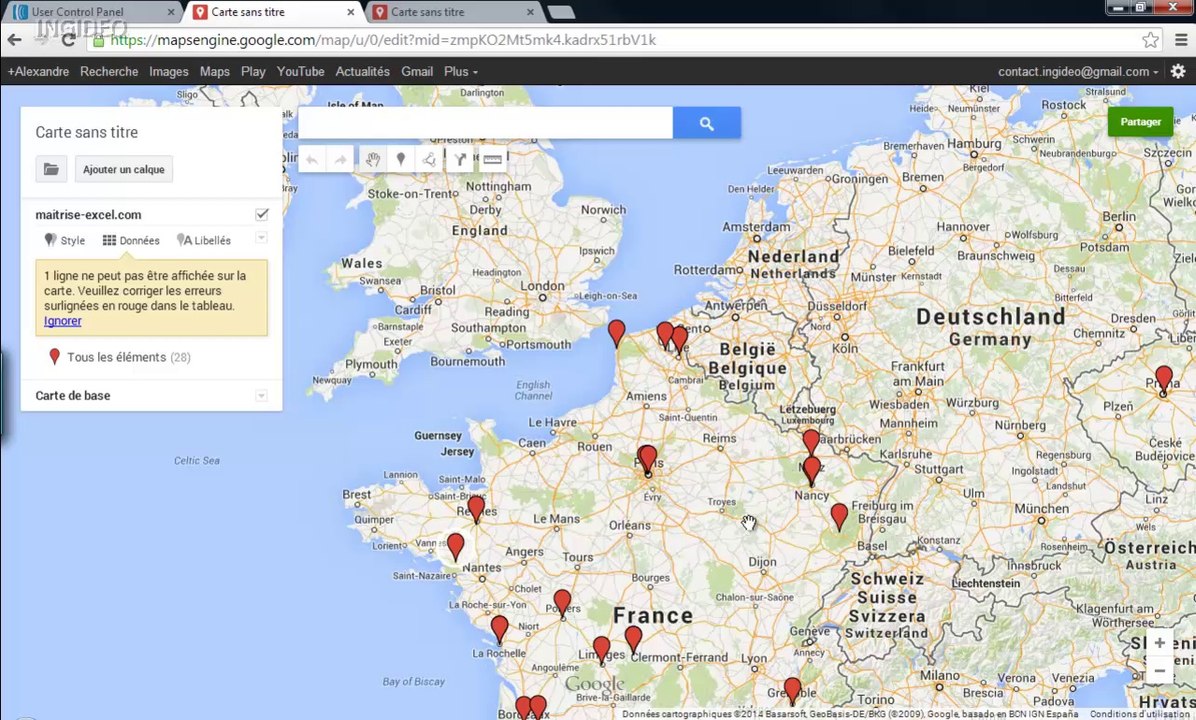Click into the map search field

coord(485,123)
